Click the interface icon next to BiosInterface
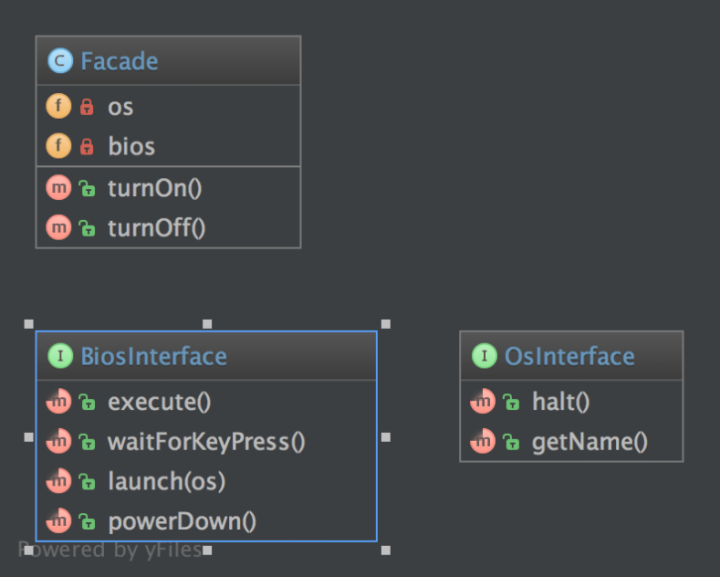 tap(60, 356)
